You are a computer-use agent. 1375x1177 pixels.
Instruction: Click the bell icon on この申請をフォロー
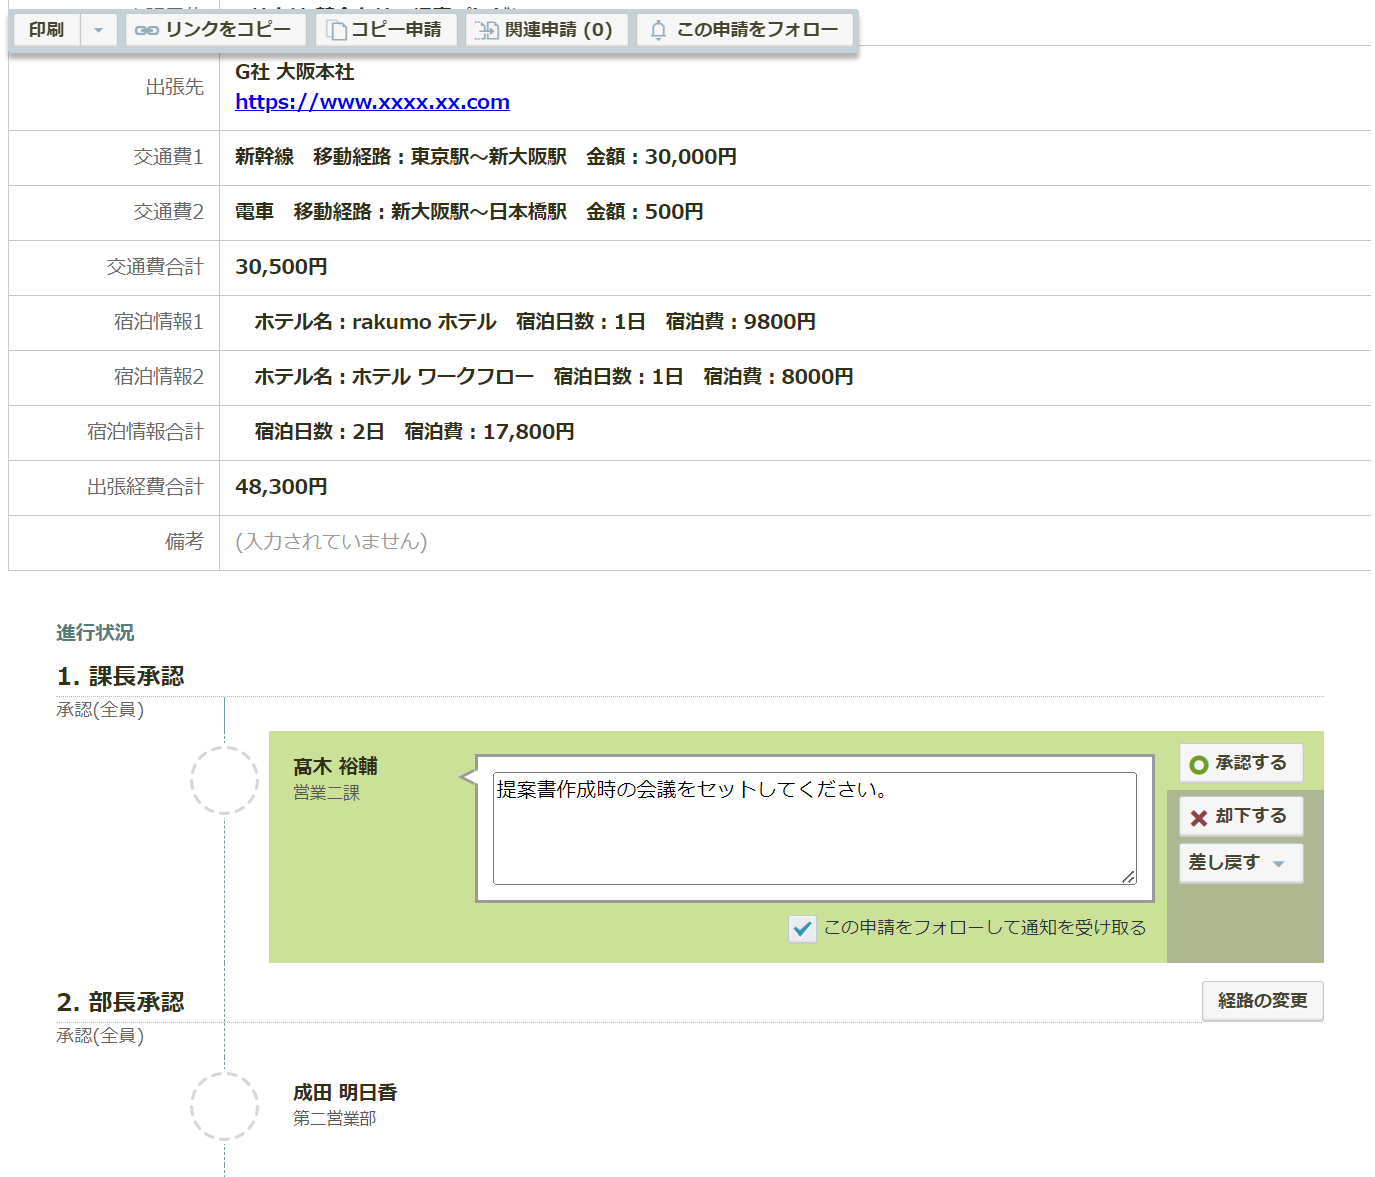(x=658, y=30)
